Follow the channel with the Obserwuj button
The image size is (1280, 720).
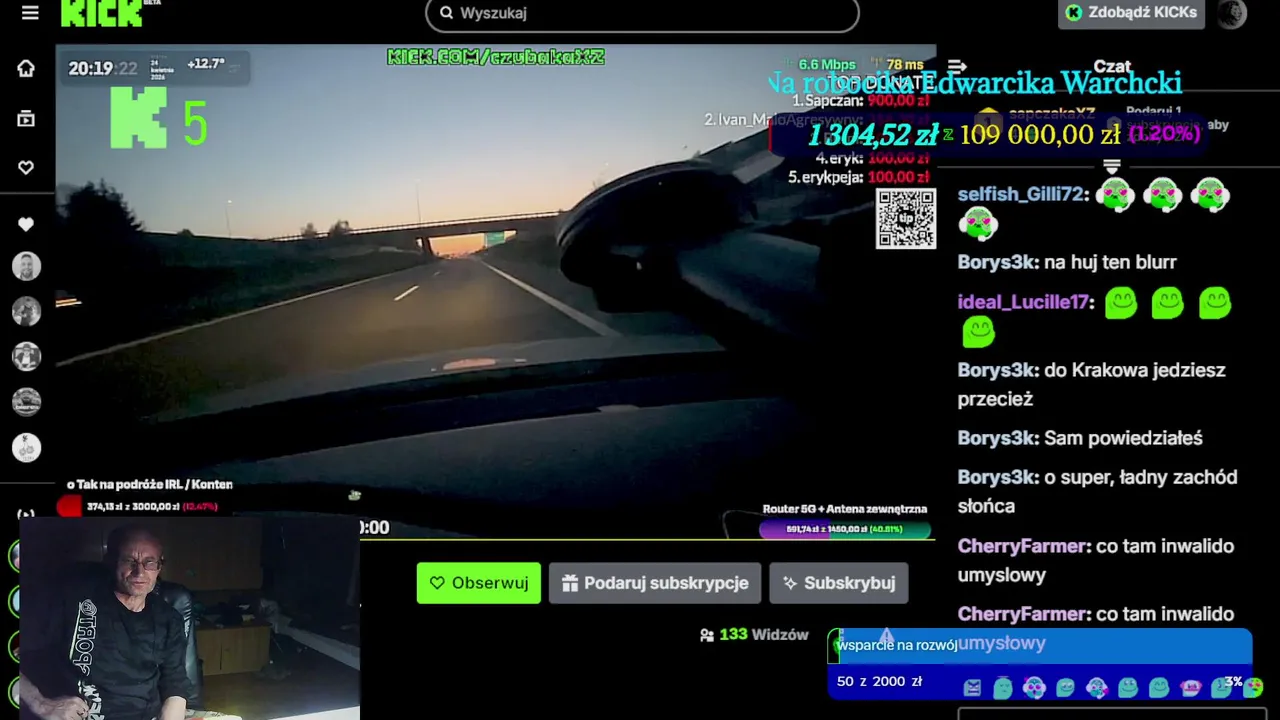[479, 583]
